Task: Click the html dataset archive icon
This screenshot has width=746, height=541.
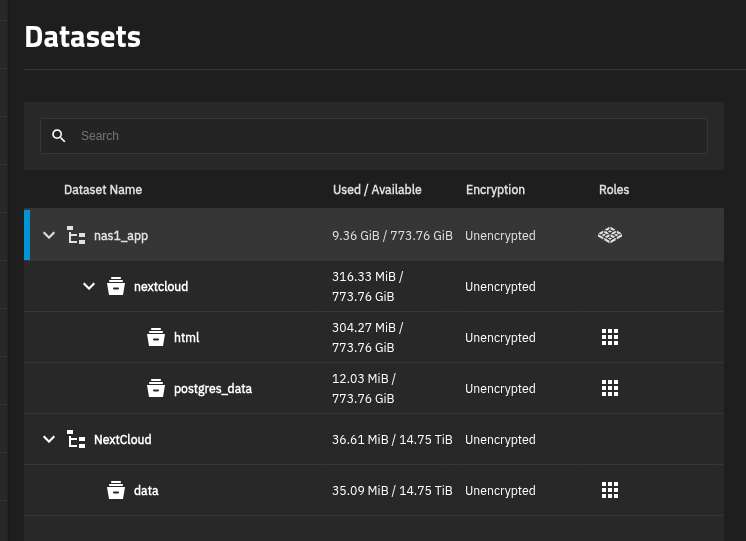Action: click(156, 337)
